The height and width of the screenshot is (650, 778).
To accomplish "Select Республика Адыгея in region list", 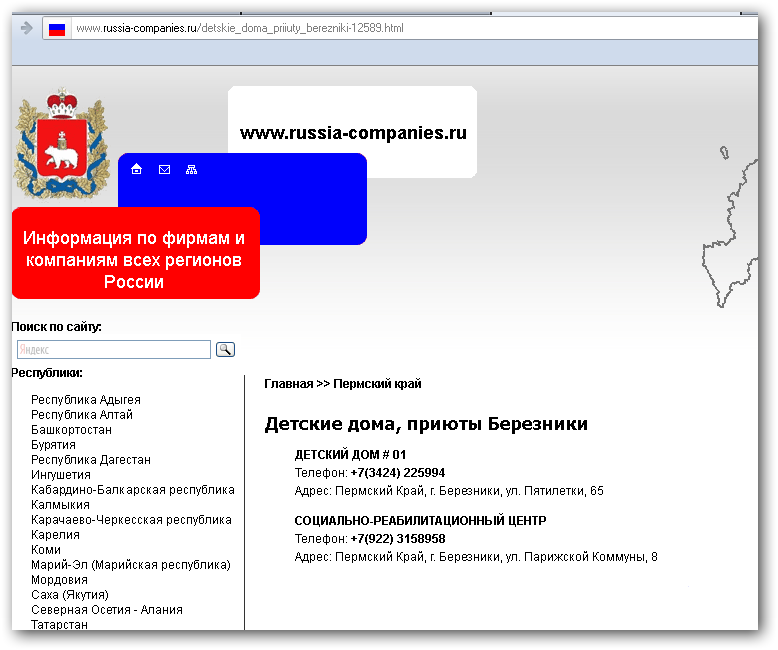I will [86, 400].
